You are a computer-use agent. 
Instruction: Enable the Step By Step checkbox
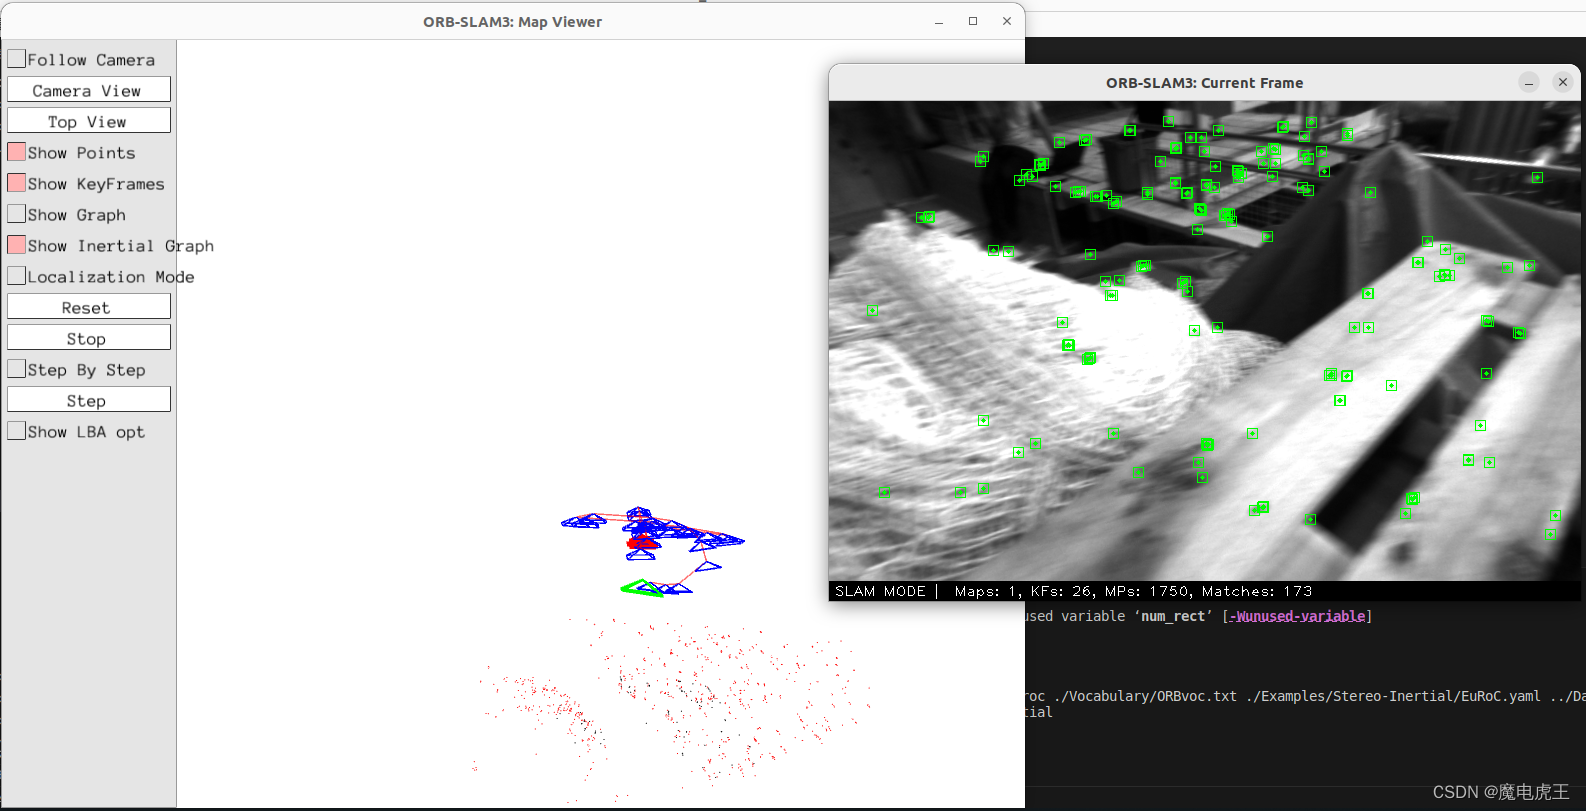pyautogui.click(x=17, y=369)
